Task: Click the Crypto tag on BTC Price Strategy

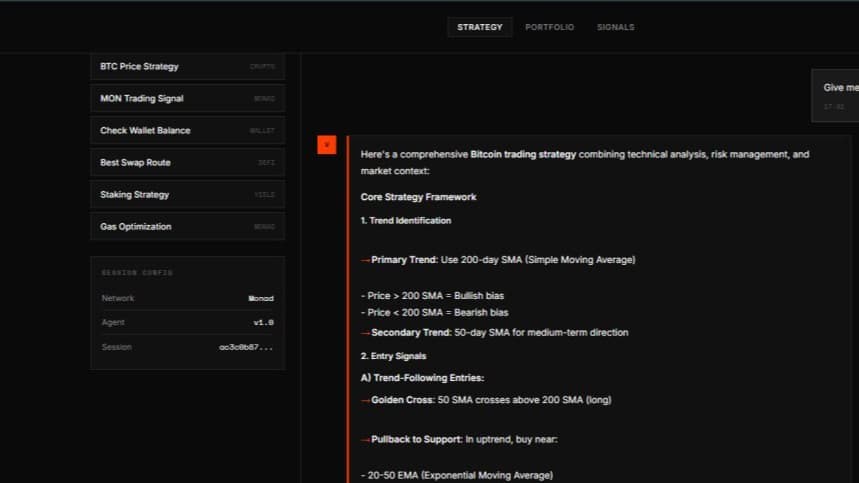Action: click(261, 67)
